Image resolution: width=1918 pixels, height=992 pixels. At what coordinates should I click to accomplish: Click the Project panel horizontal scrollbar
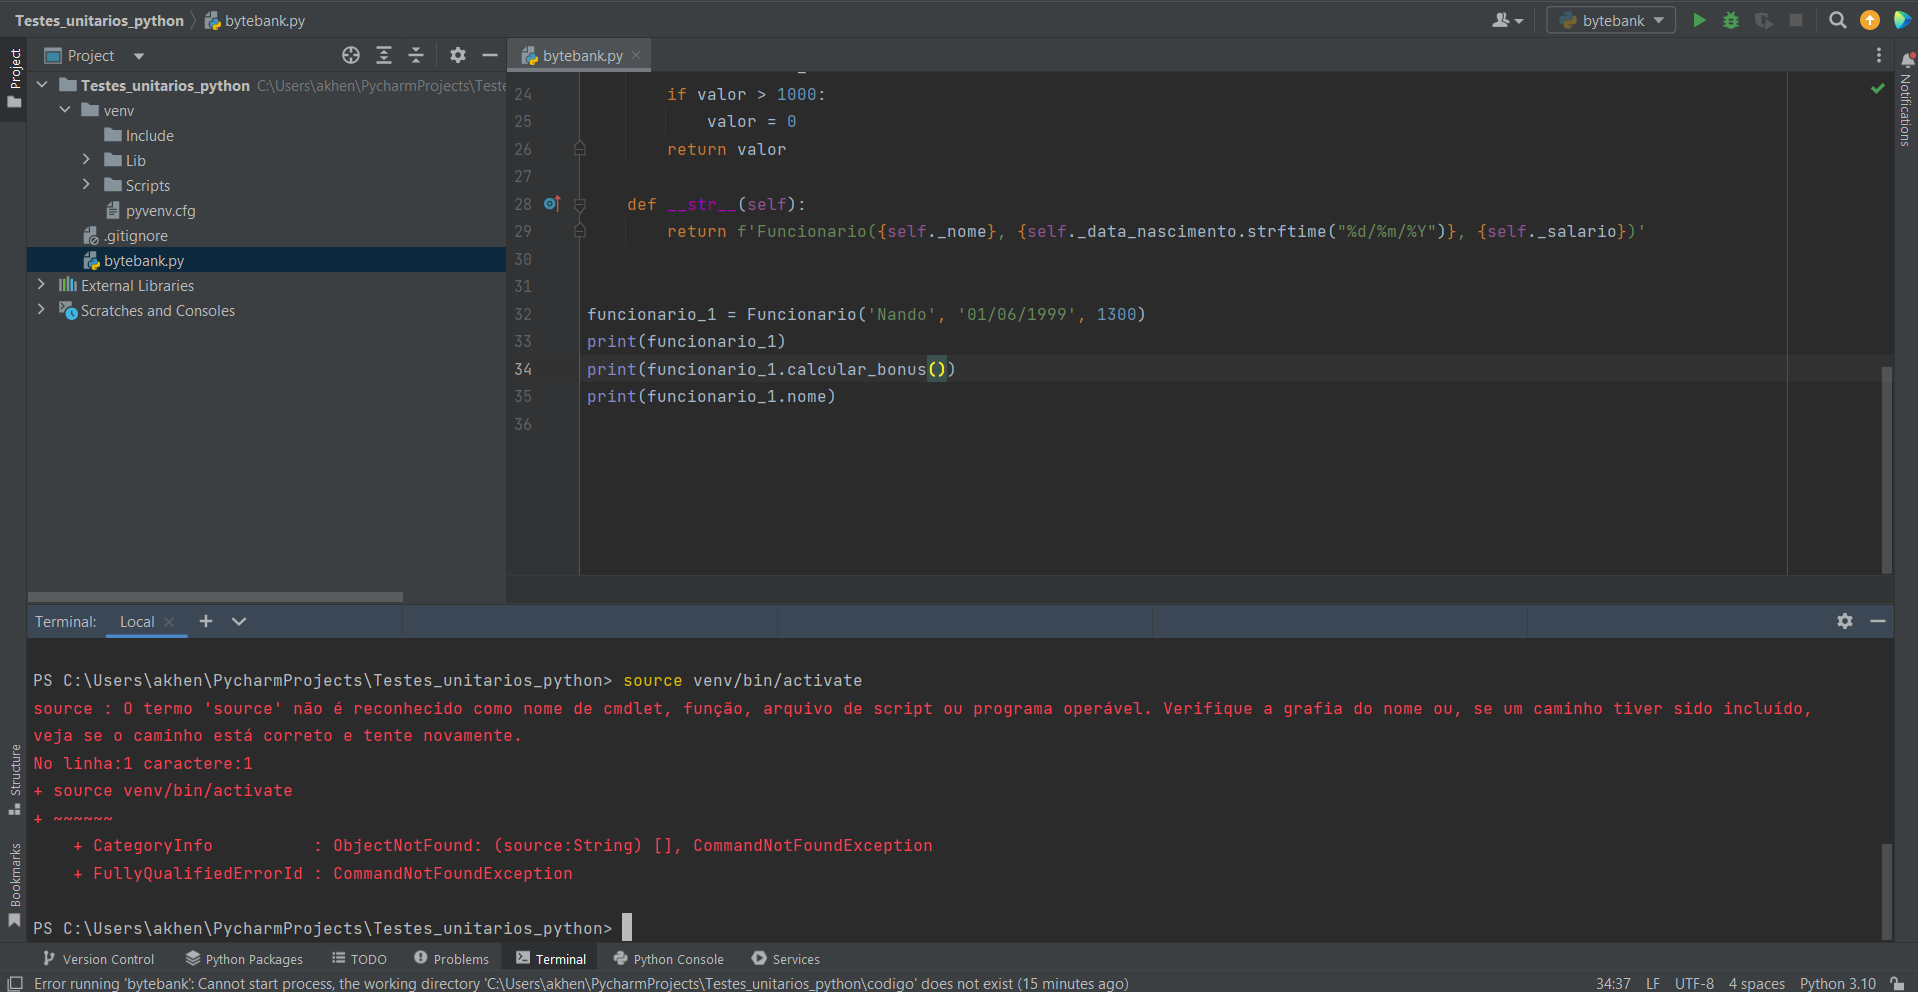215,597
